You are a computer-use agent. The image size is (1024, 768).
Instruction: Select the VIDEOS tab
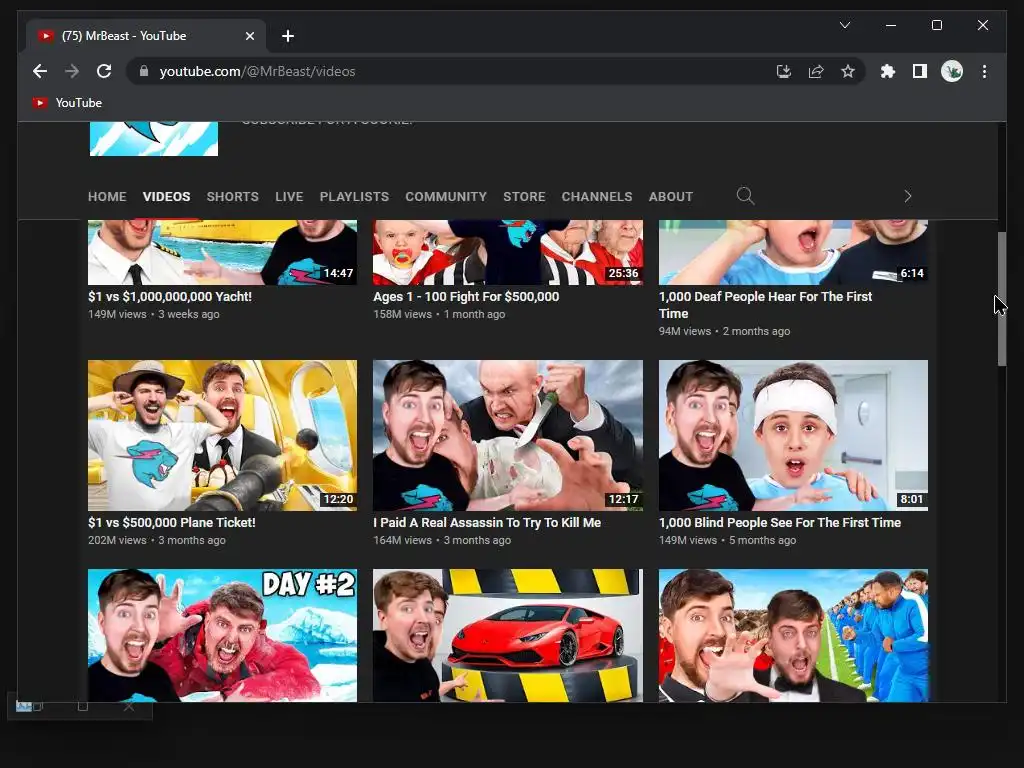click(167, 197)
